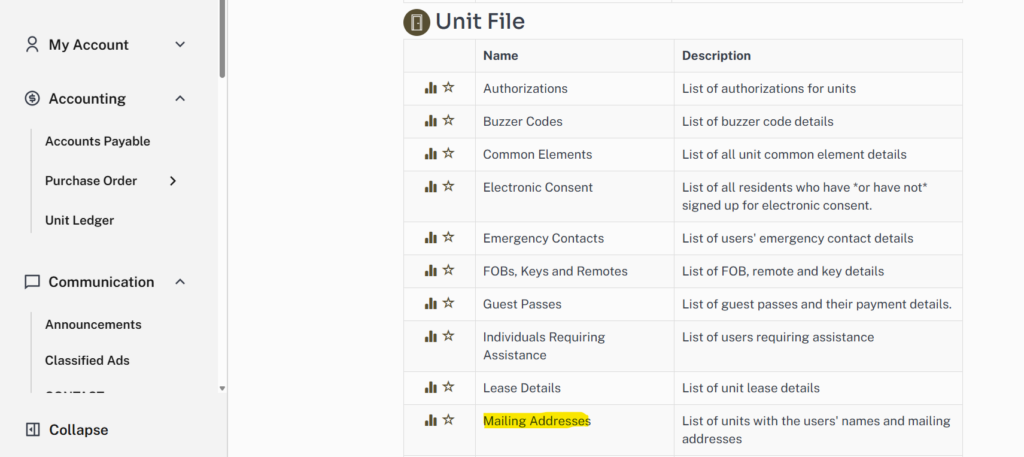Open the Mailing Addresses report link
This screenshot has width=1024, height=457.
pyautogui.click(x=536, y=421)
